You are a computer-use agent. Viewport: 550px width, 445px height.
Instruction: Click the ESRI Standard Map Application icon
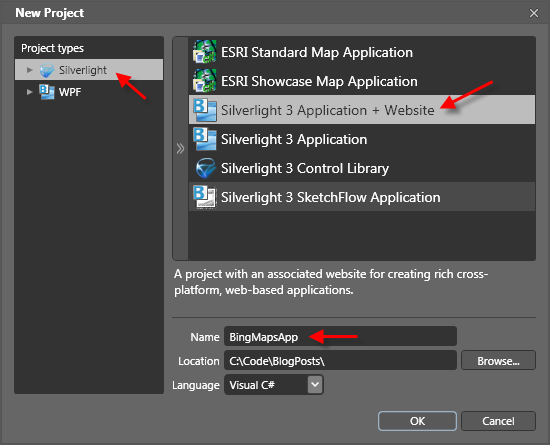coord(204,52)
